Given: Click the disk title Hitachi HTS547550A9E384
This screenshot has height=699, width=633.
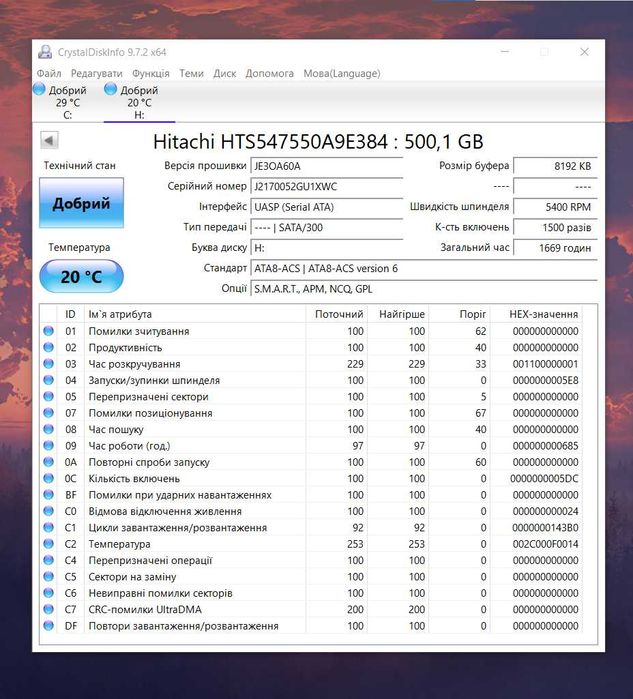Looking at the screenshot, I should point(318,142).
